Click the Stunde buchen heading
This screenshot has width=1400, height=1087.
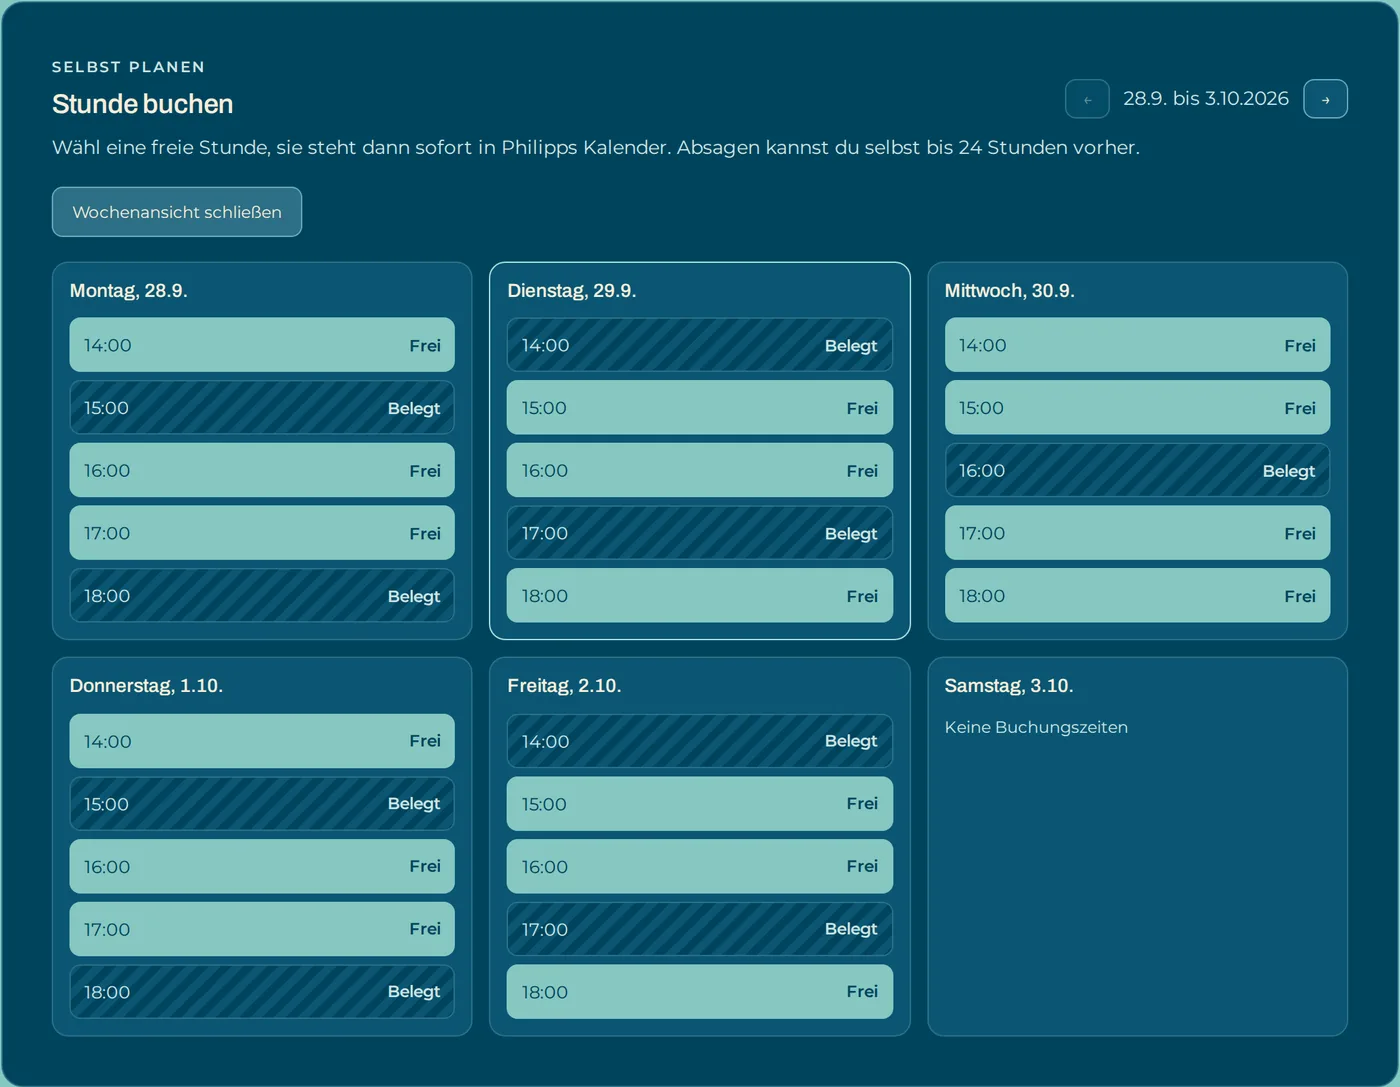[142, 104]
